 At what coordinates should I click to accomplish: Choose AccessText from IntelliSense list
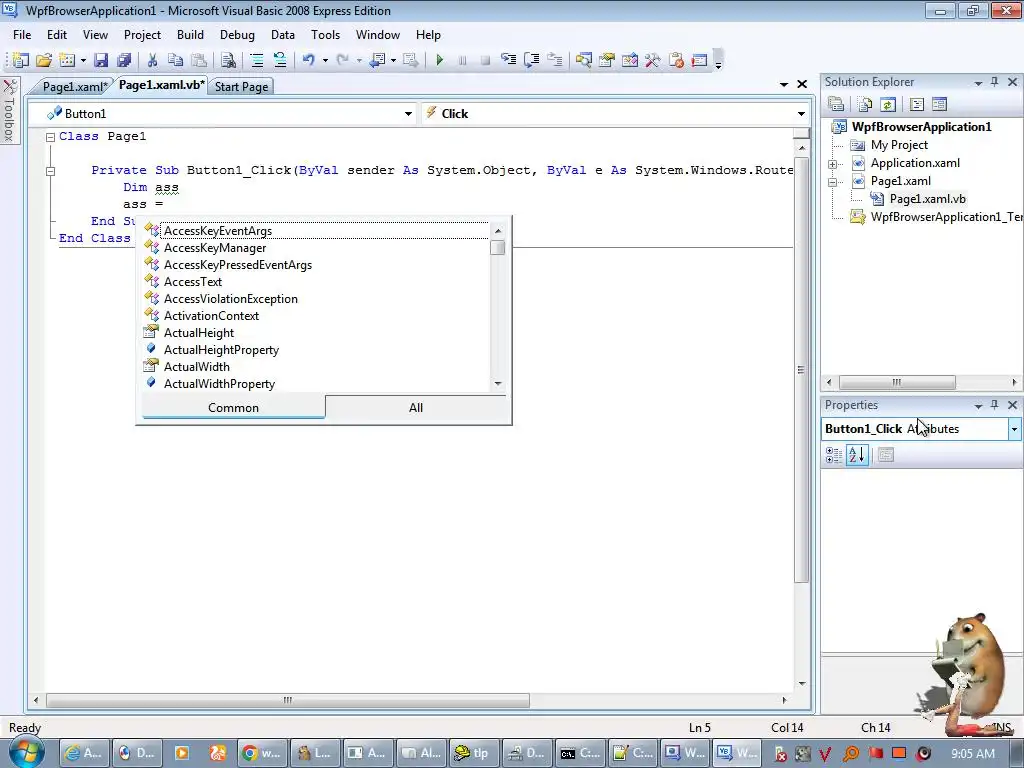[315, 282]
